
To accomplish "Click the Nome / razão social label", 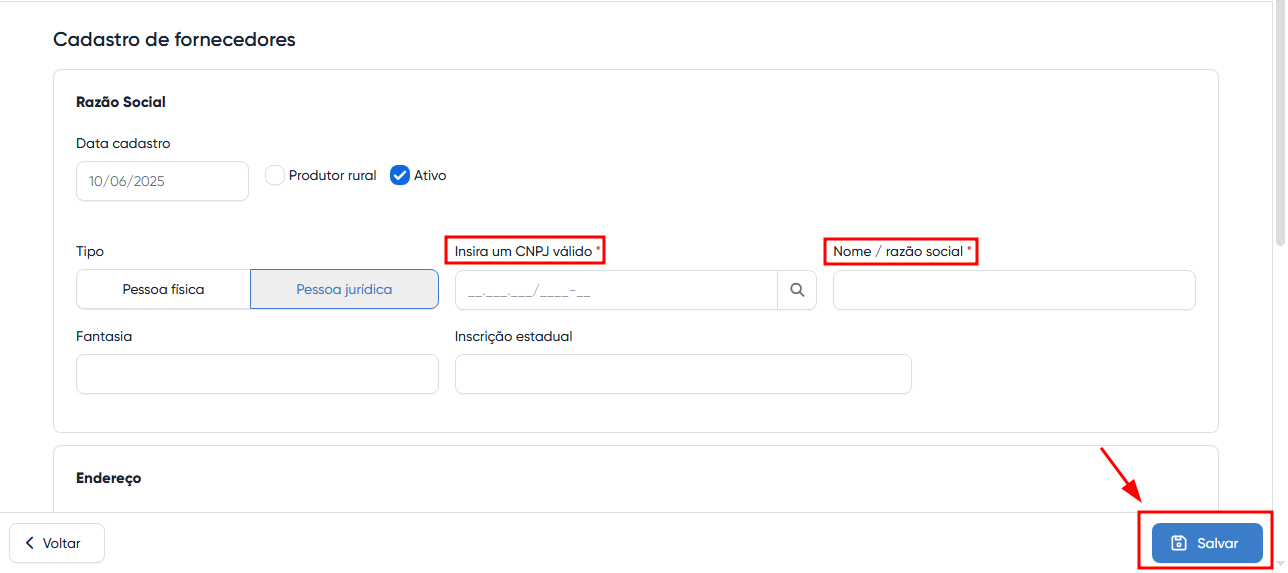I will (x=897, y=252).
